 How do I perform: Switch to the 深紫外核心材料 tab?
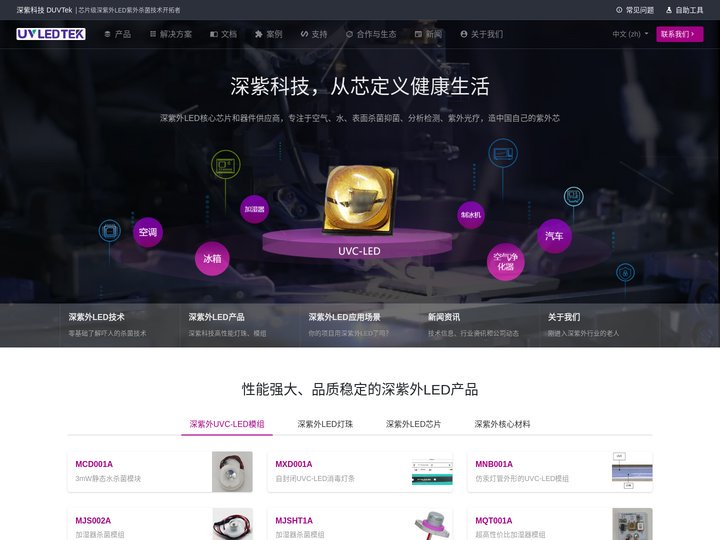[x=502, y=424]
